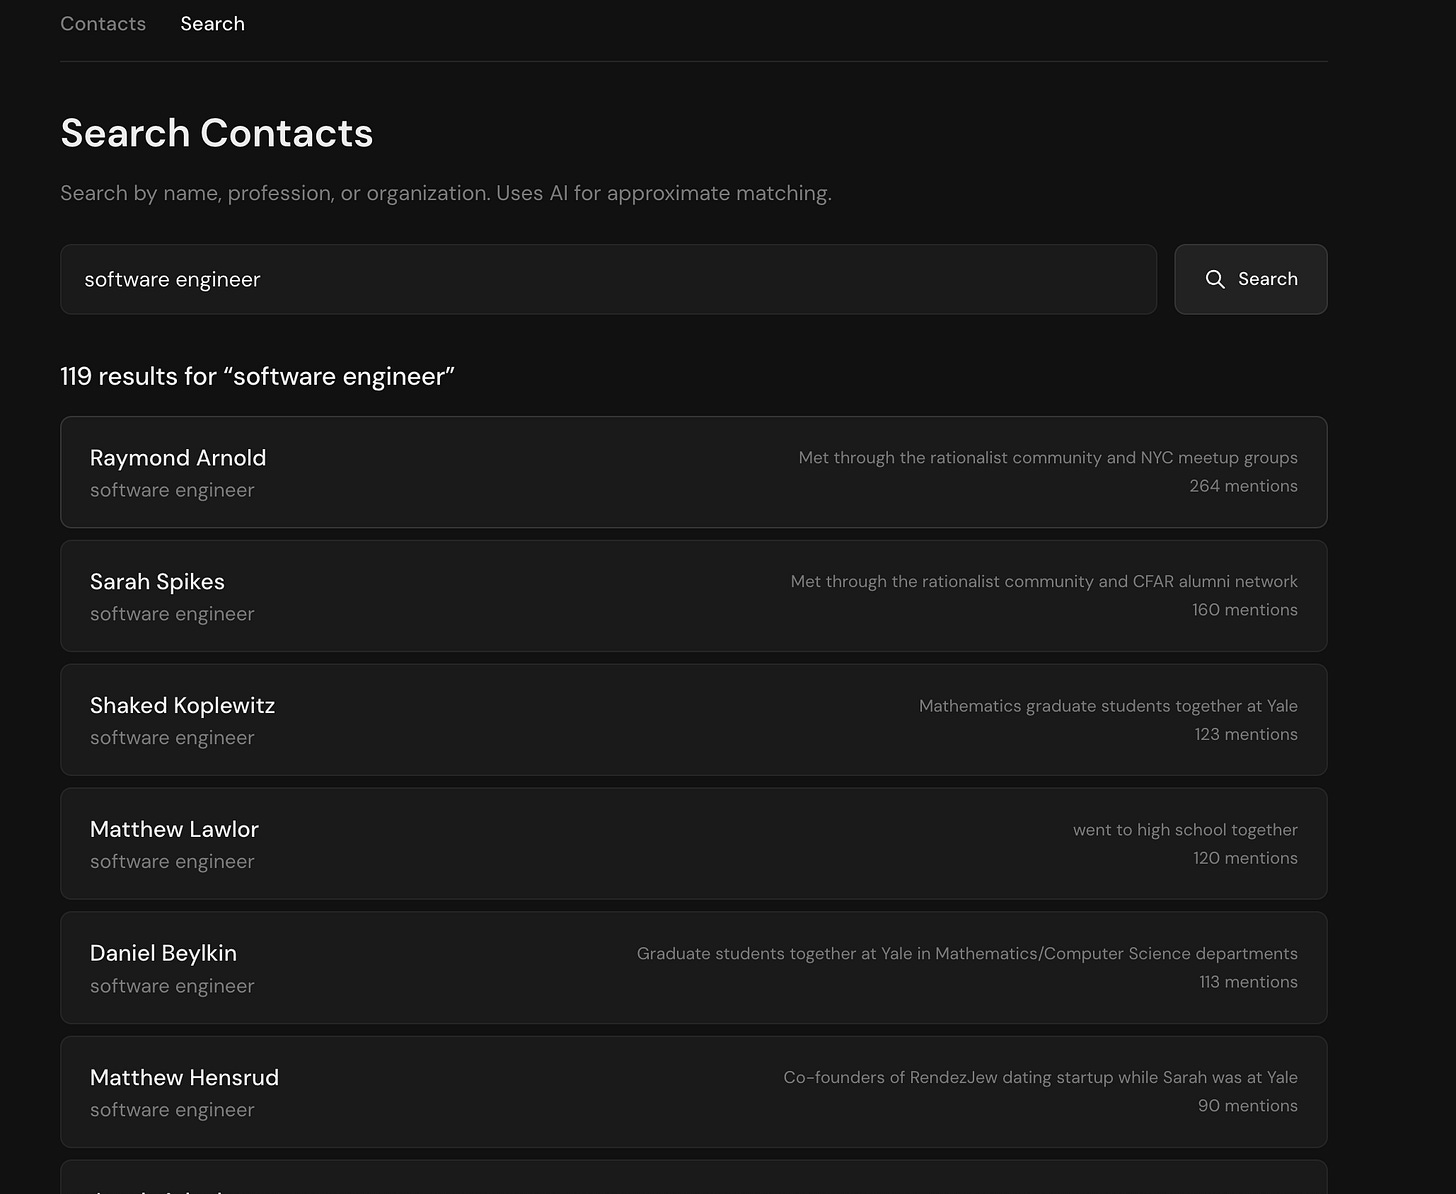Open Sarah Spikes contact name
Viewport: 1456px width, 1194px height.
point(157,582)
